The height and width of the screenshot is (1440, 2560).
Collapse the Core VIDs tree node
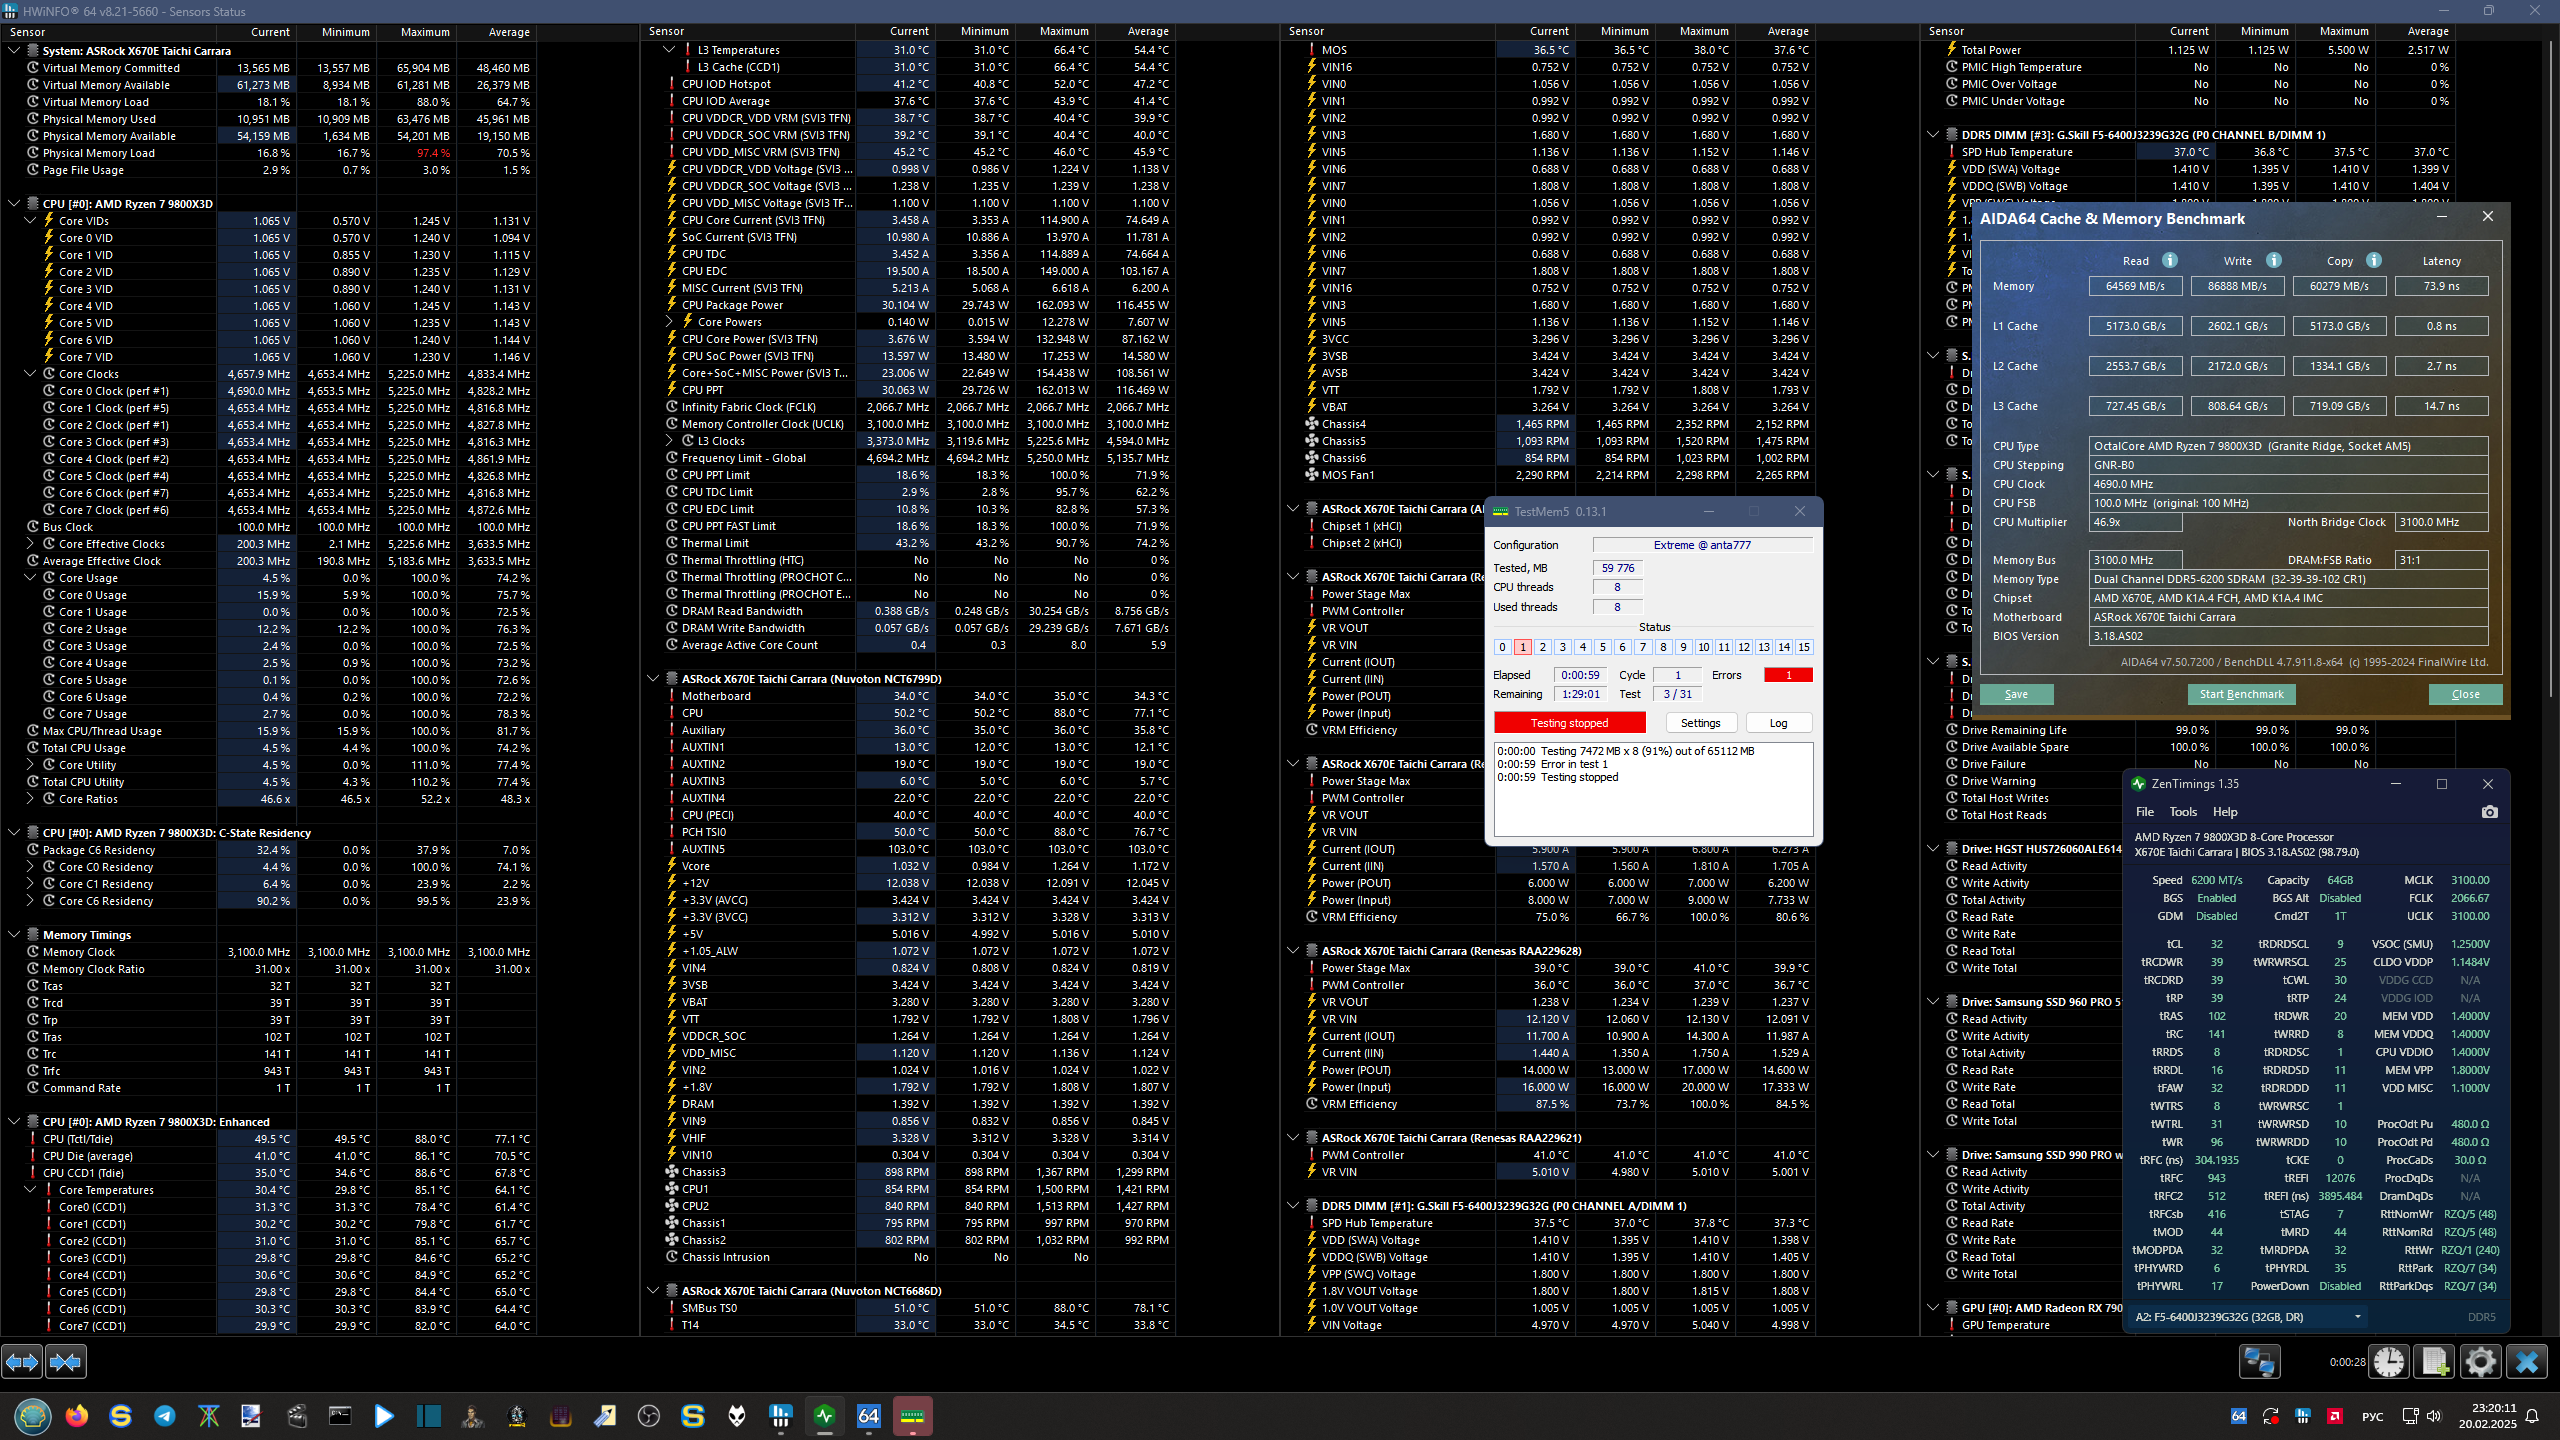(30, 221)
